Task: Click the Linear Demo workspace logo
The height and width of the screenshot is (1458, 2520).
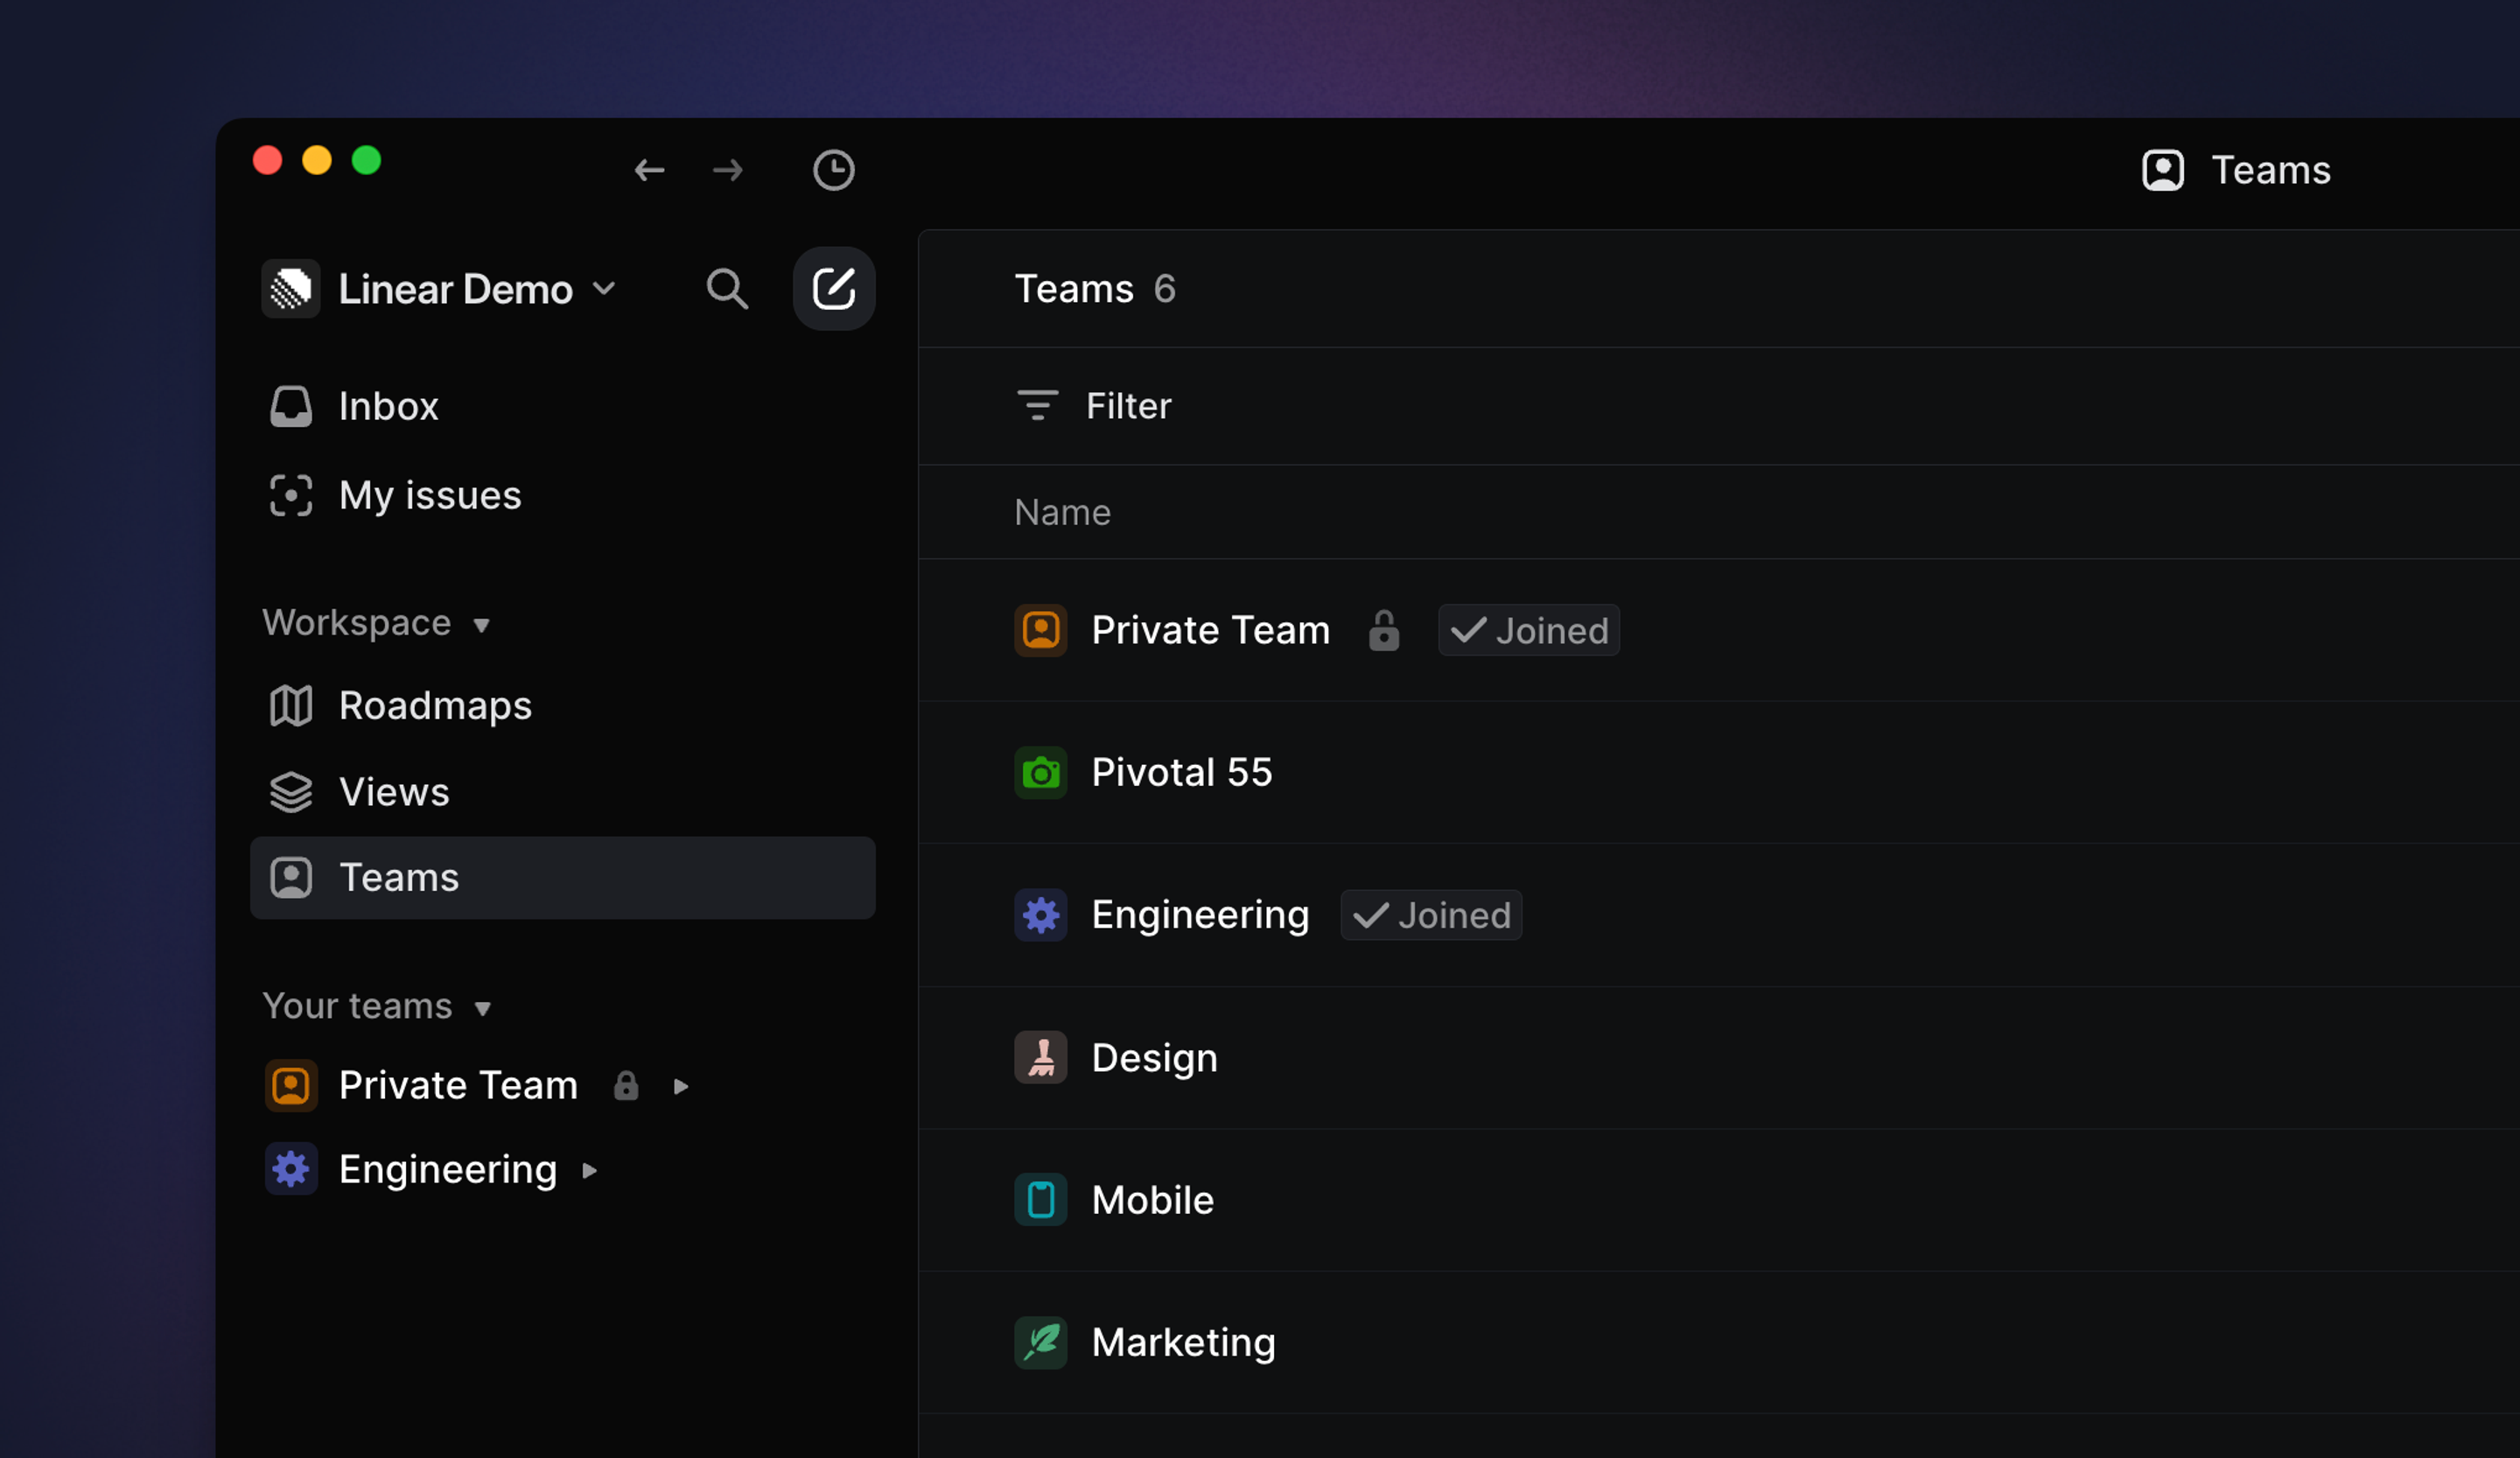Action: [x=291, y=289]
